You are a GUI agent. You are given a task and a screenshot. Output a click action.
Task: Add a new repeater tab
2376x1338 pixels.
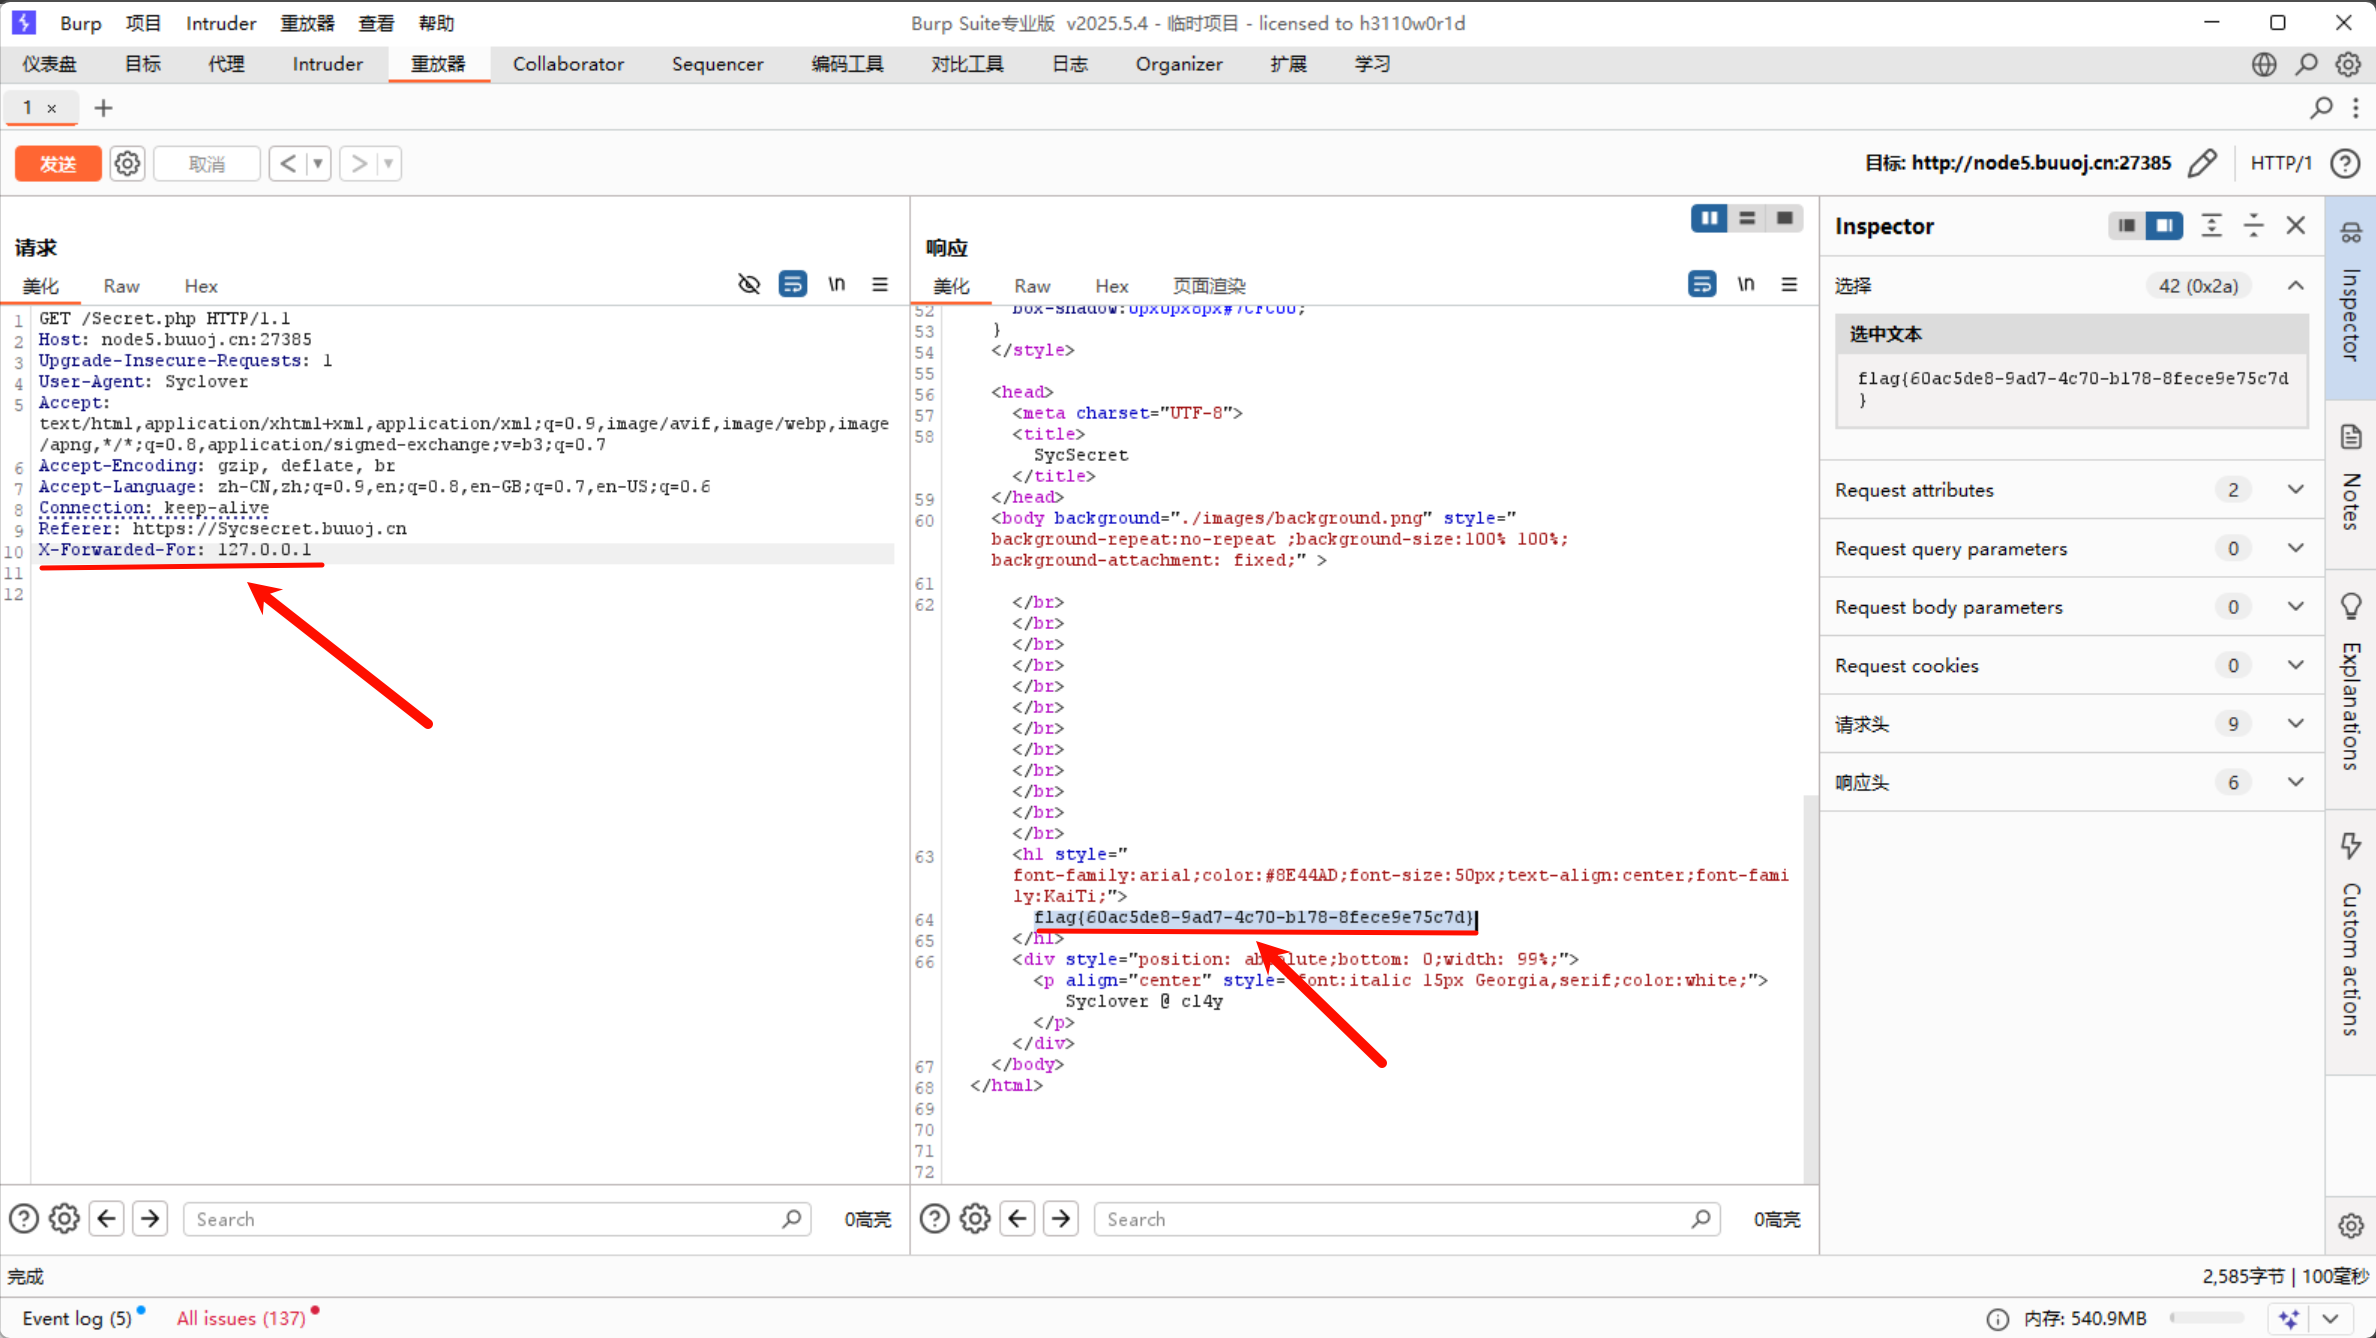coord(103,108)
